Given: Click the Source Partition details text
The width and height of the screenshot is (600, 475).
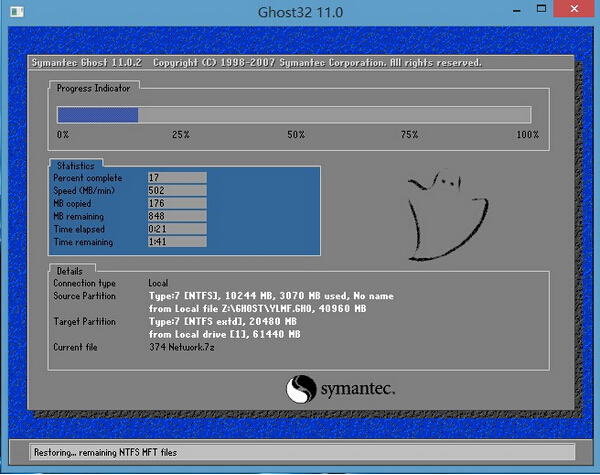Looking at the screenshot, I should (270, 296).
